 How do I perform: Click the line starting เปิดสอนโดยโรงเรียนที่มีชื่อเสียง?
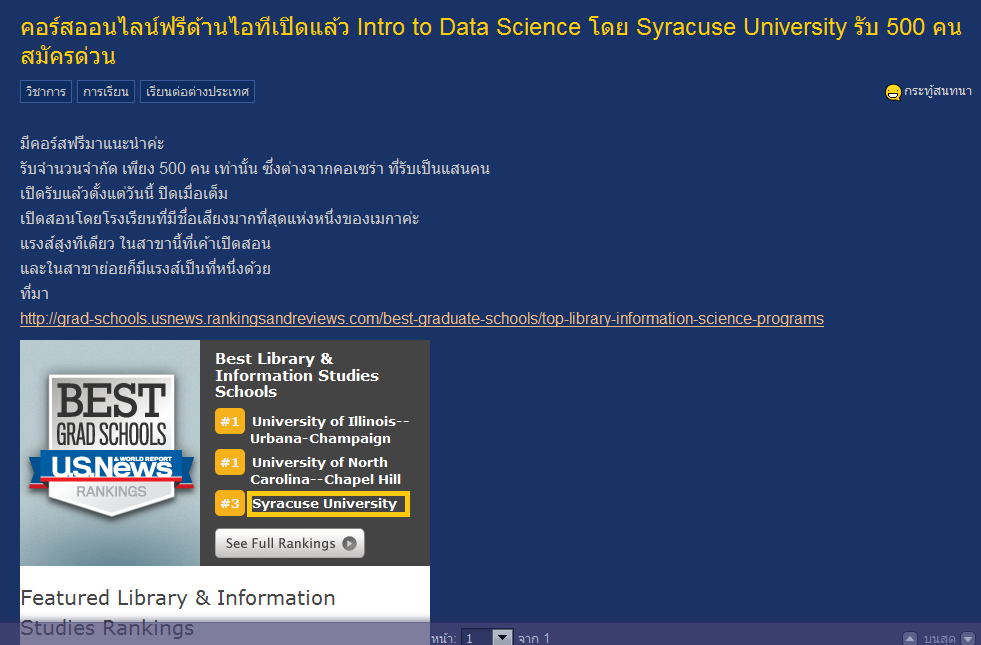(x=220, y=218)
